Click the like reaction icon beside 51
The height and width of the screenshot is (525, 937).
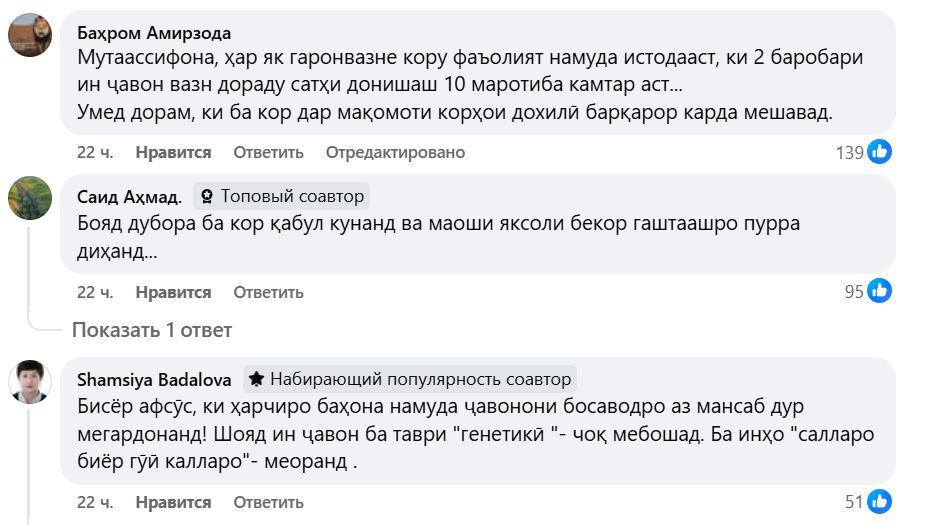879,501
